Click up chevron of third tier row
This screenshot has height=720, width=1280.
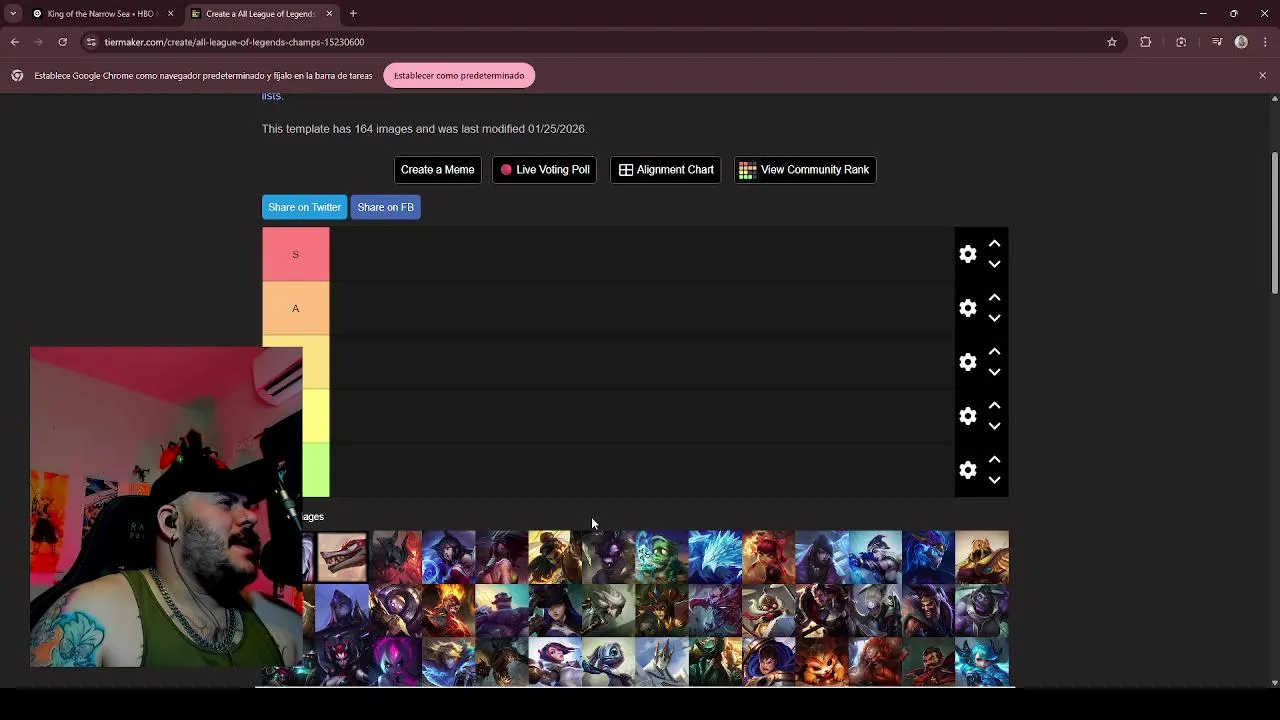tap(994, 352)
